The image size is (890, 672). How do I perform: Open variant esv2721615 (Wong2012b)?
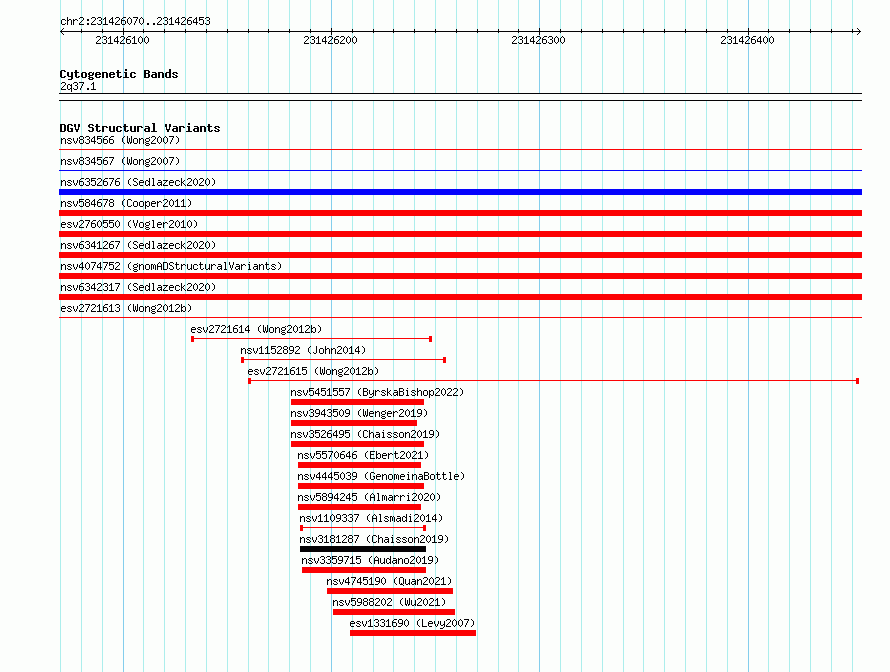313,371
